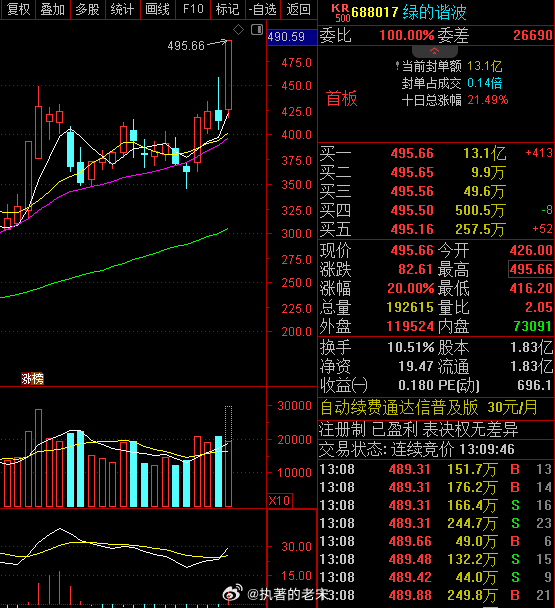The height and width of the screenshot is (608, 555).
Task: Click the 委差 26690 value
Action: coord(533,35)
